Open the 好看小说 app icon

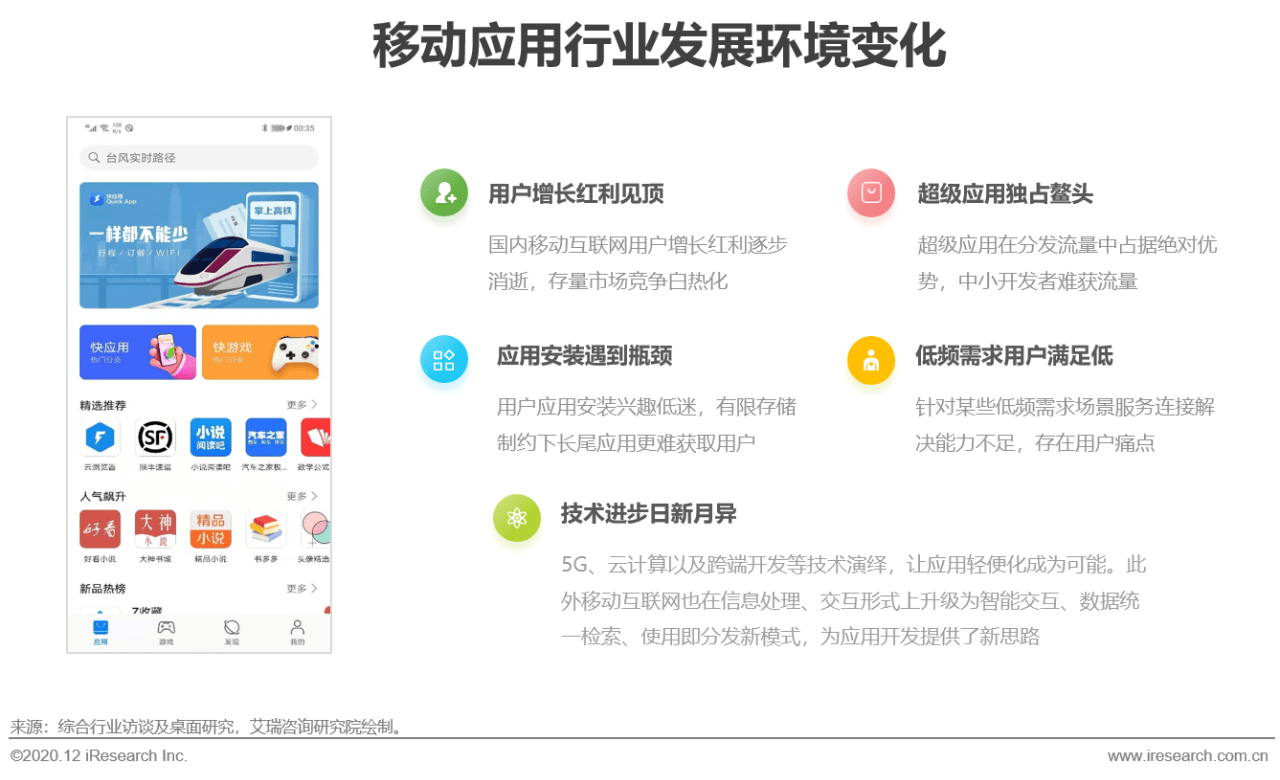click(100, 529)
